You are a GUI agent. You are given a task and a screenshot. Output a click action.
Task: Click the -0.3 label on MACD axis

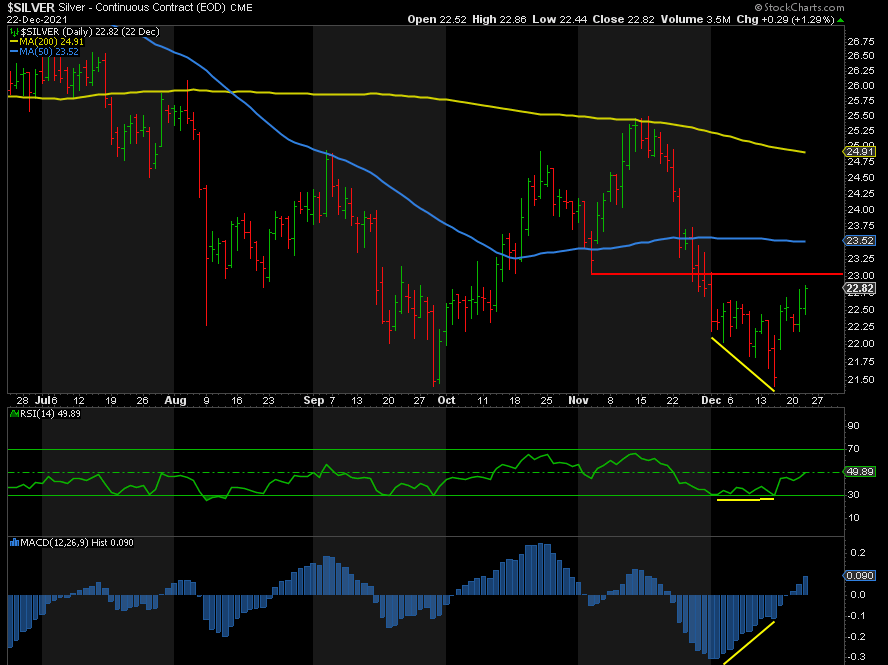857,657
